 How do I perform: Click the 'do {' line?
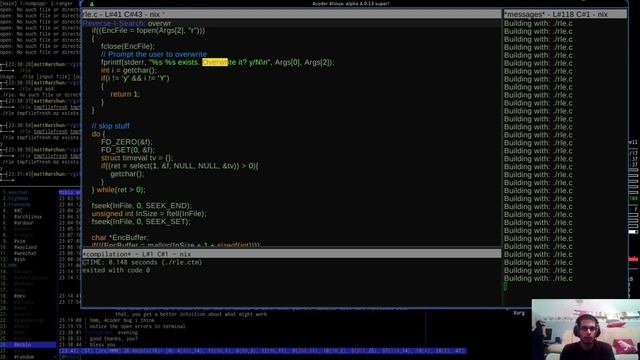pos(98,134)
